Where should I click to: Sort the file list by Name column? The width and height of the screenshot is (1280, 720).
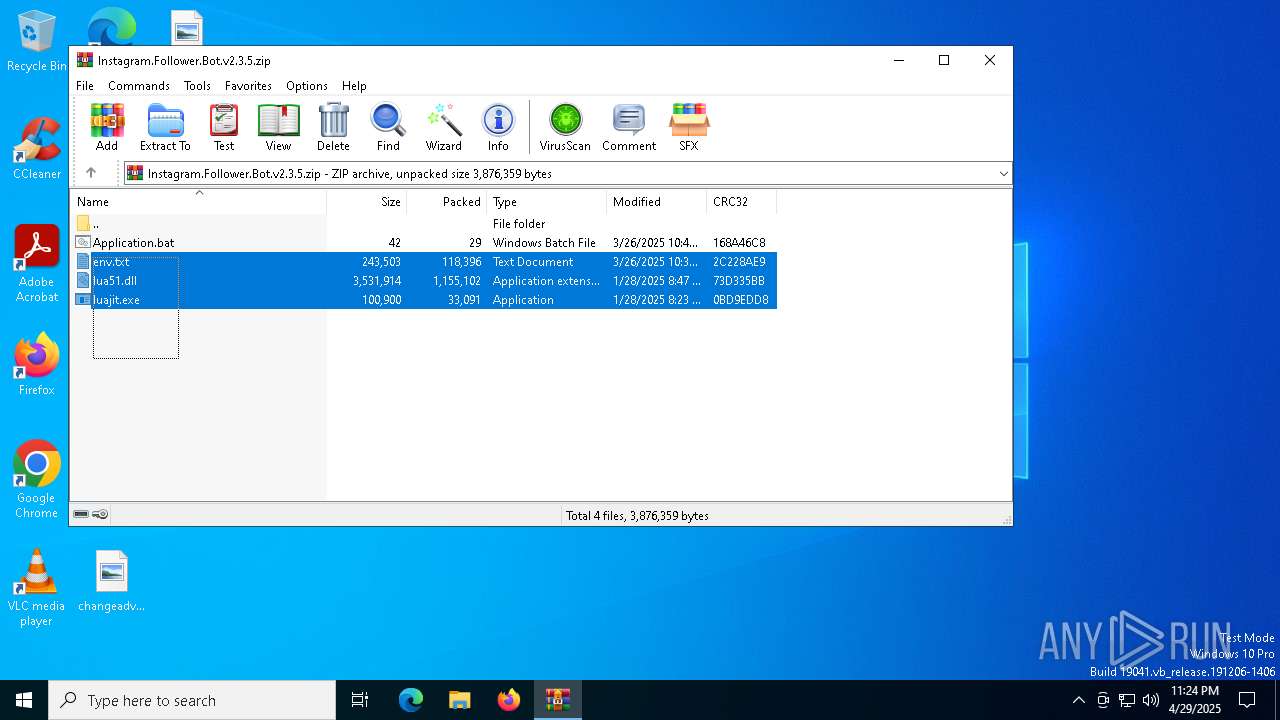click(x=198, y=202)
